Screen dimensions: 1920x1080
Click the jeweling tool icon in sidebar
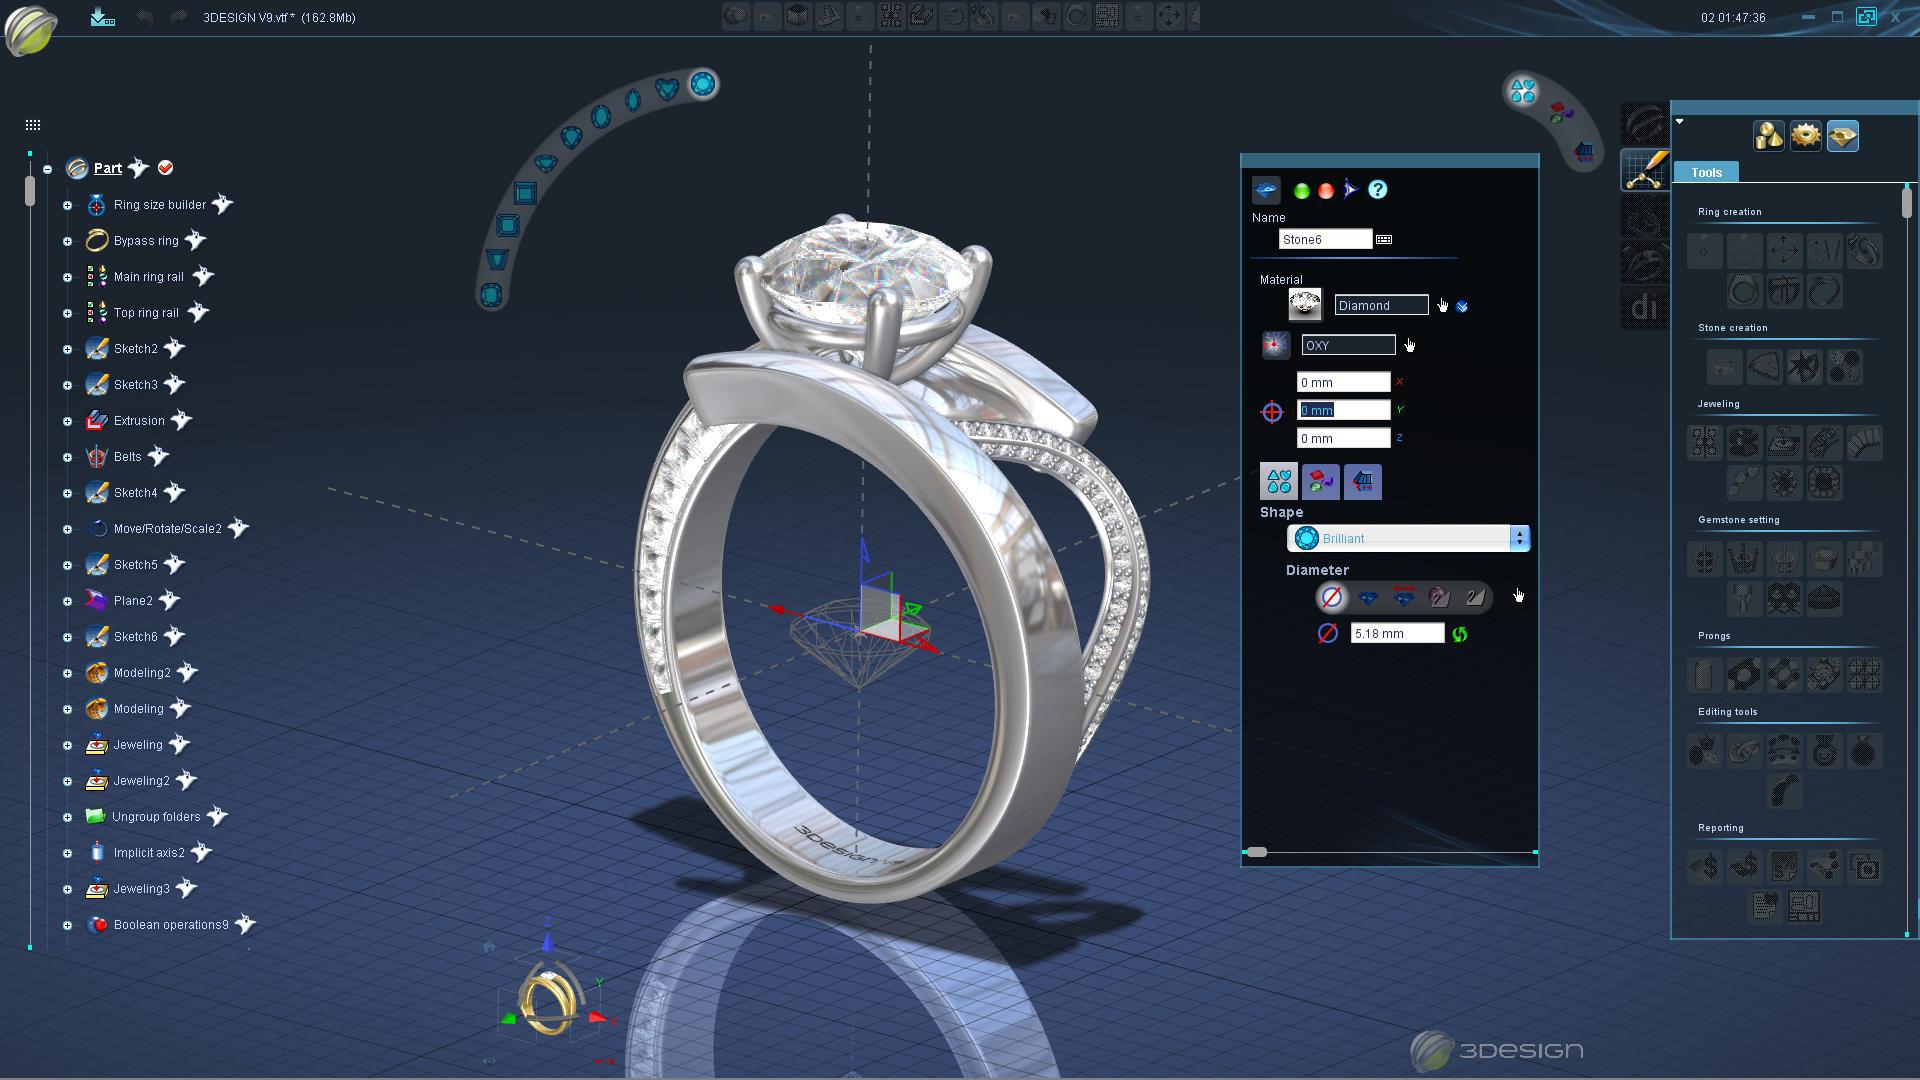1706,442
